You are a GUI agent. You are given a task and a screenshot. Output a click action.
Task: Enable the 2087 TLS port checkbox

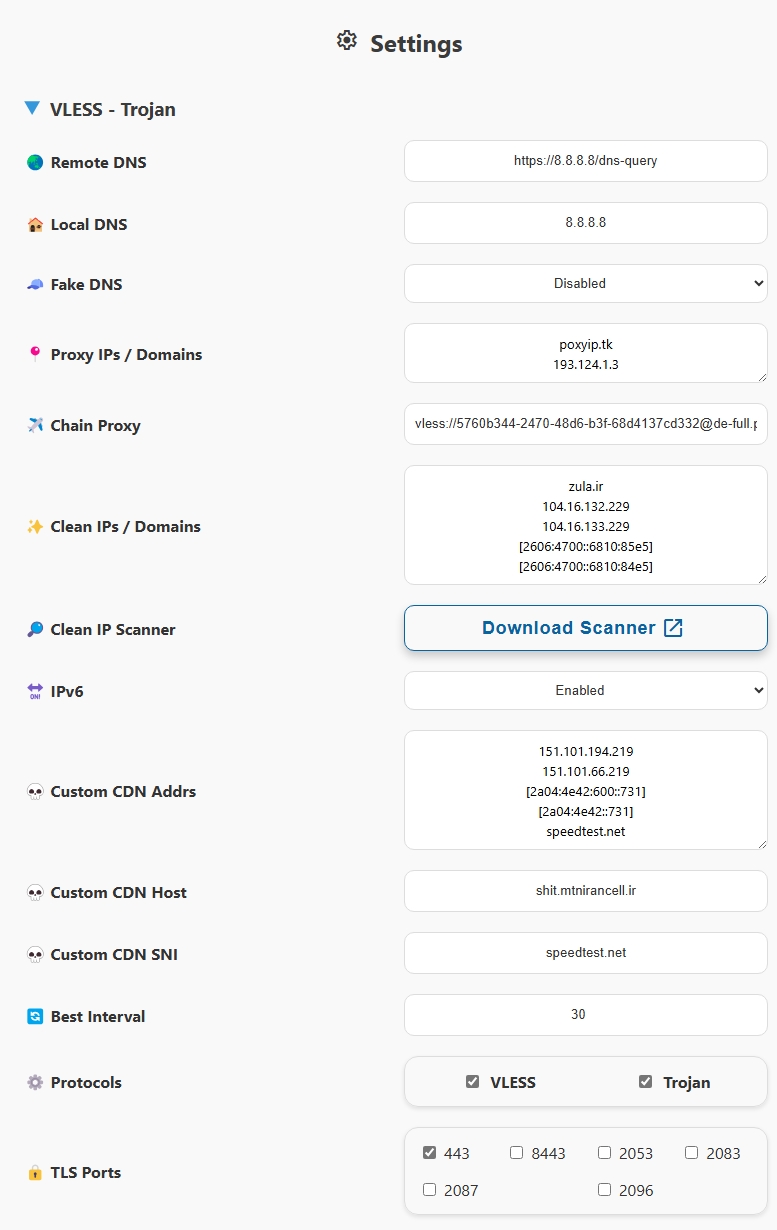[x=430, y=1190]
